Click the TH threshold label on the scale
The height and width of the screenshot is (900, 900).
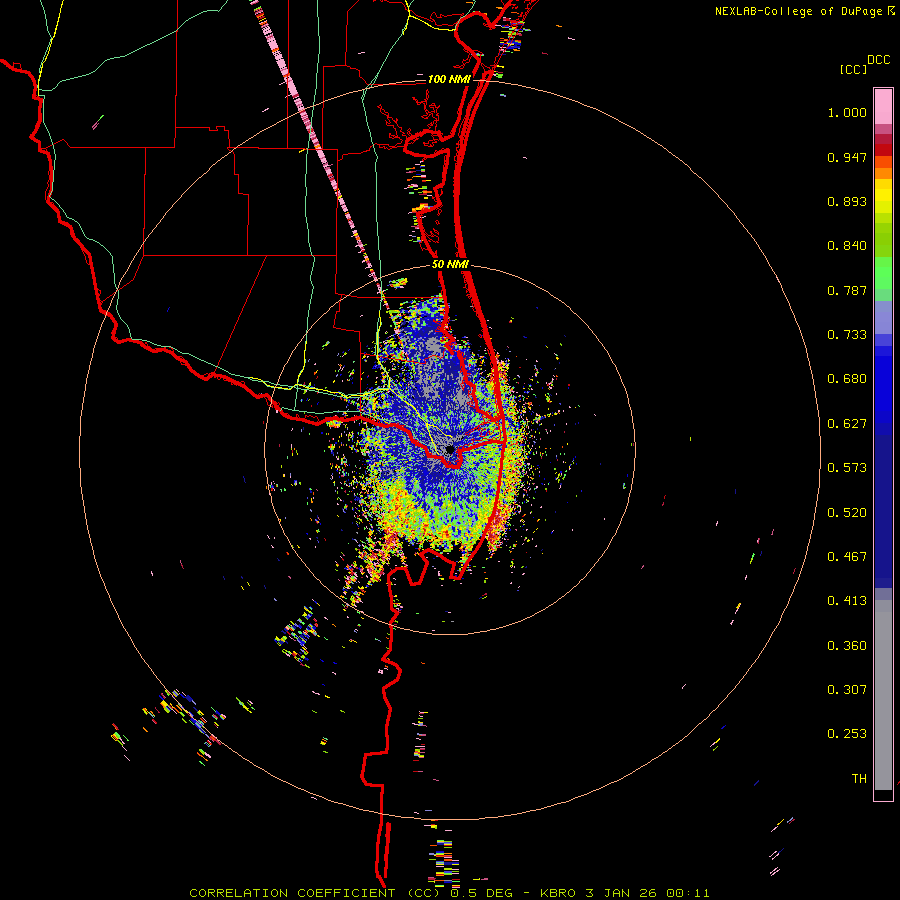[859, 779]
